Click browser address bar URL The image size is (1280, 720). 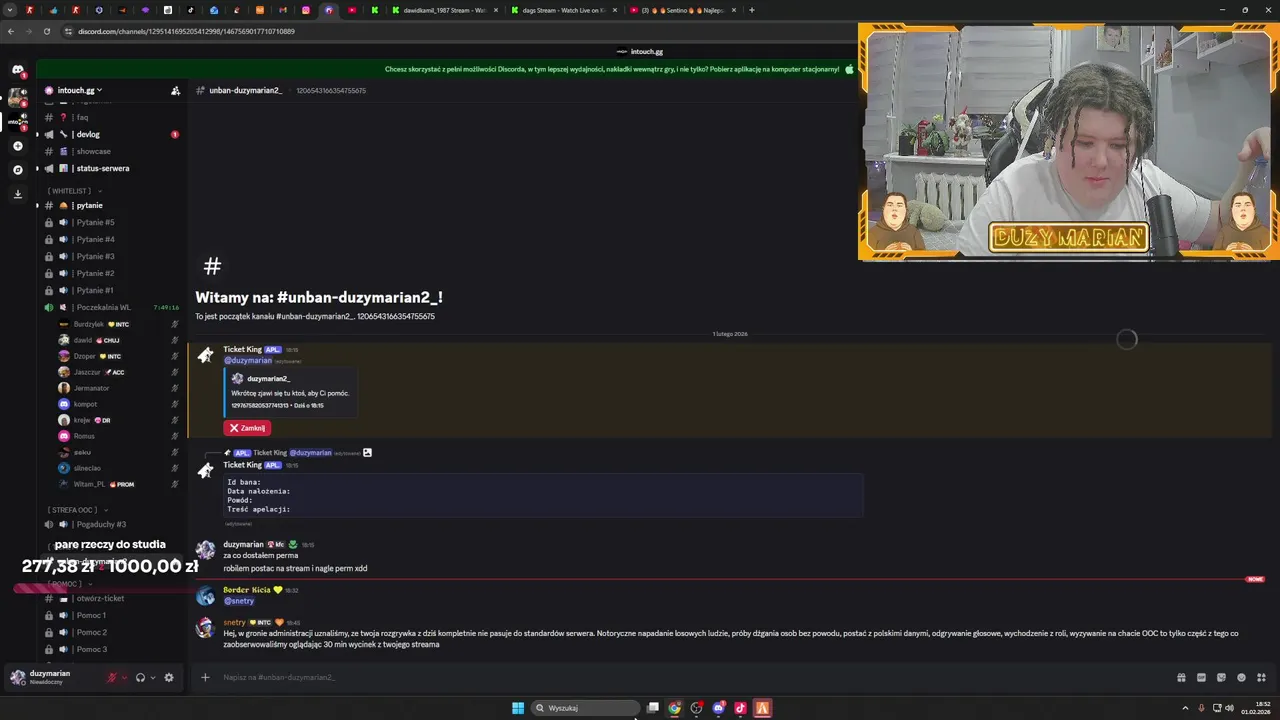187,31
